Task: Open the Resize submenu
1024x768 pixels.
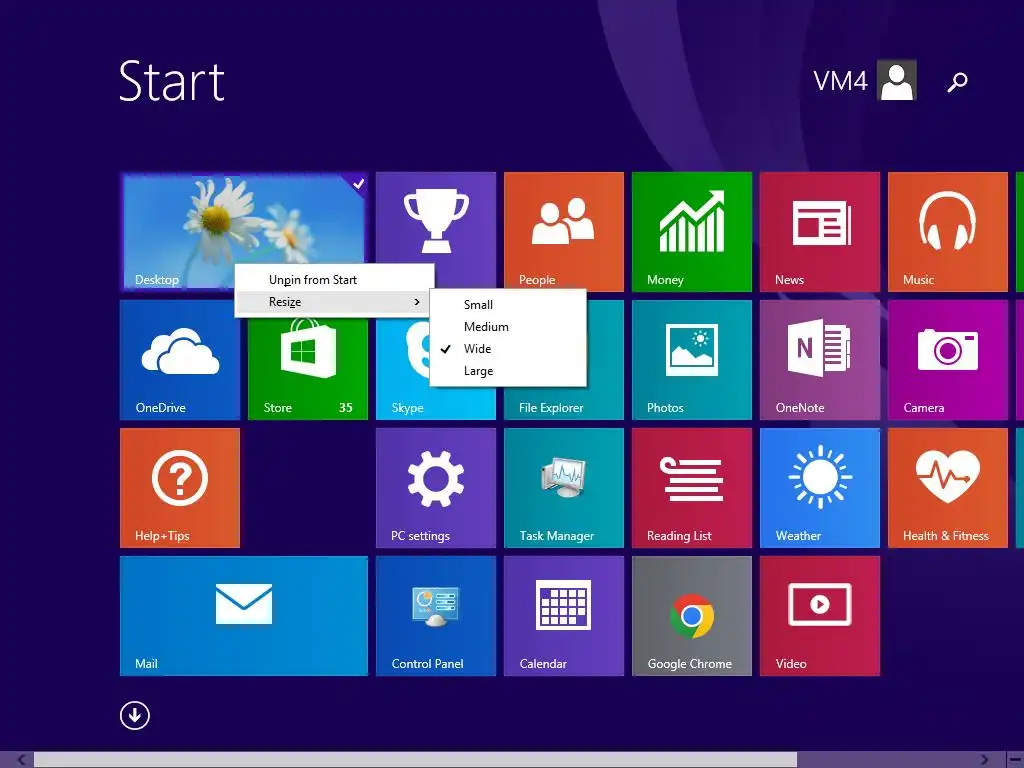Action: tap(334, 302)
